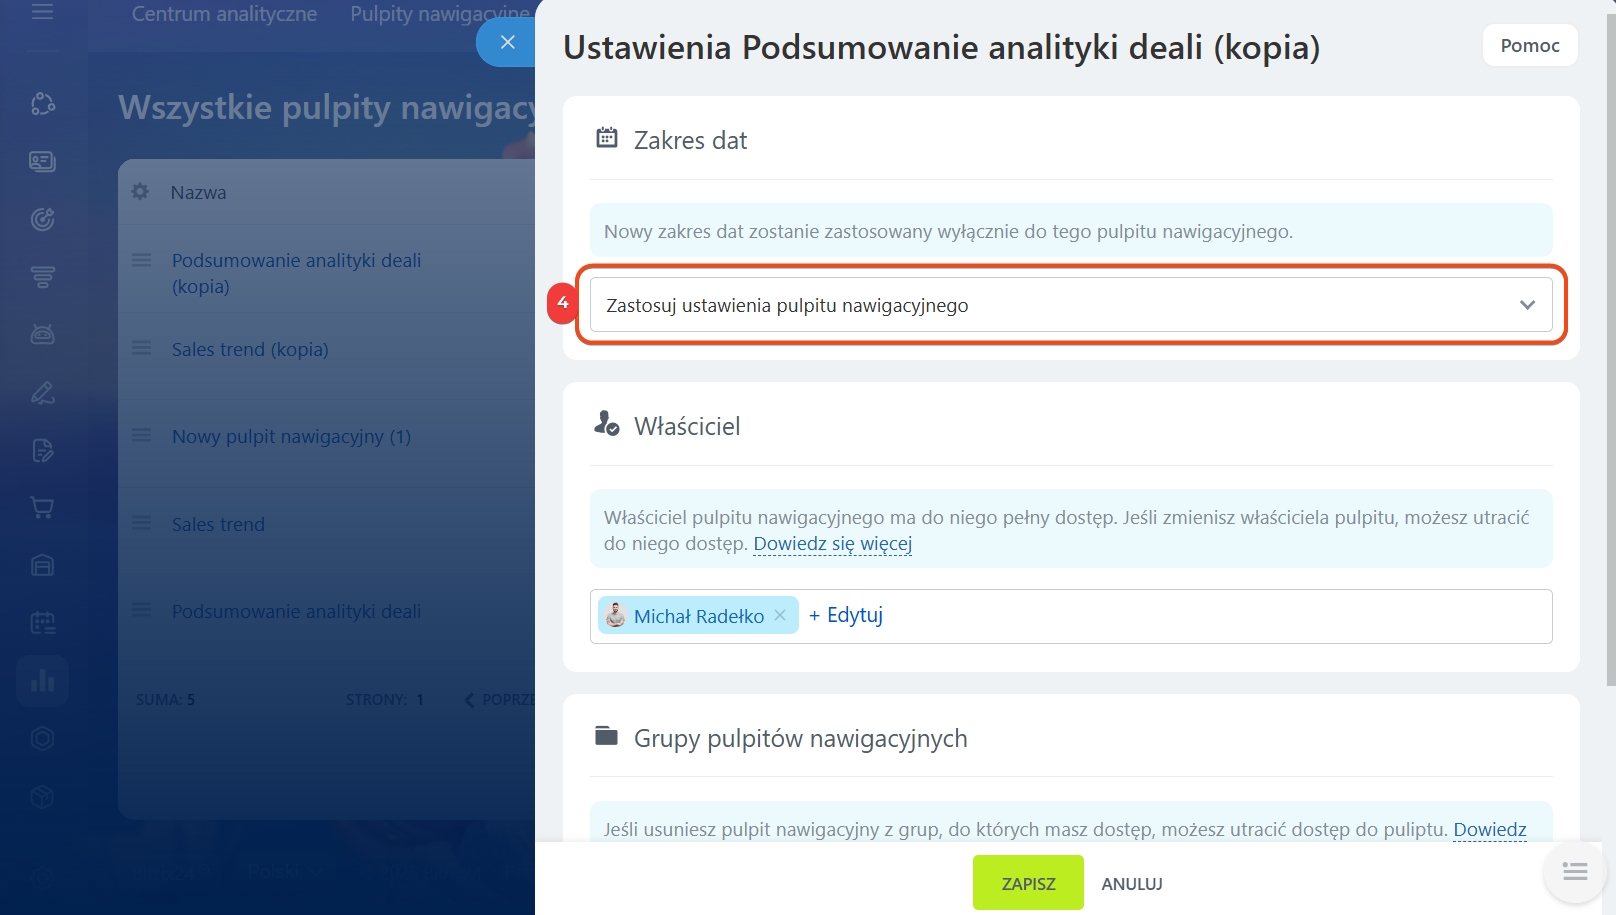Close the settings side panel

[x=507, y=42]
